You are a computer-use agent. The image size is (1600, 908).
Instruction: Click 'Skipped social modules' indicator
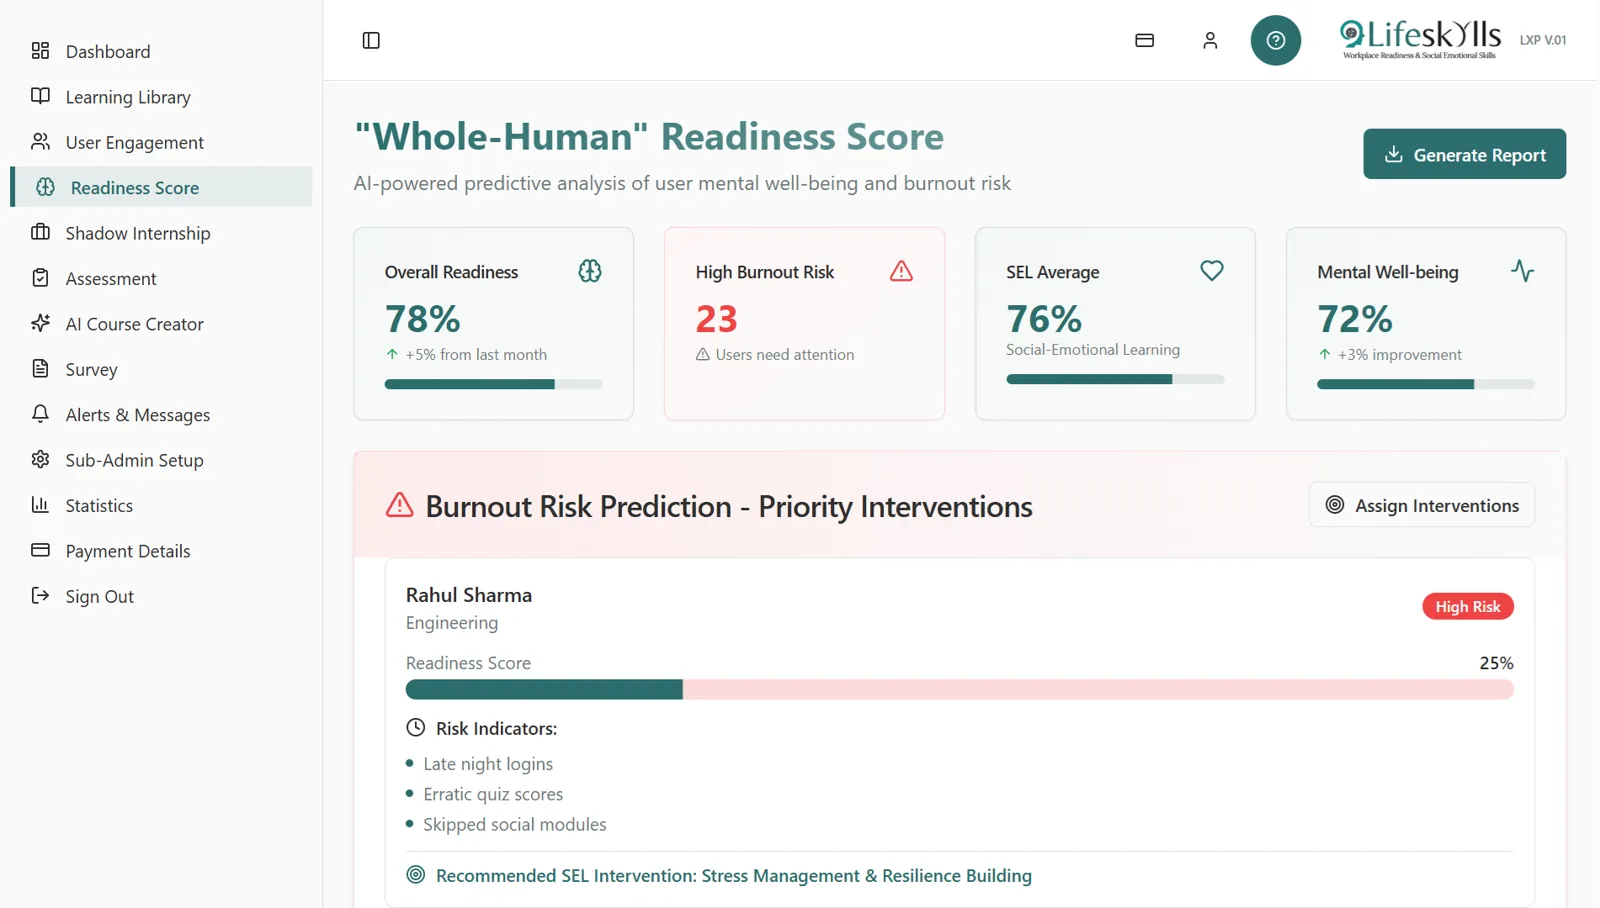[514, 824]
